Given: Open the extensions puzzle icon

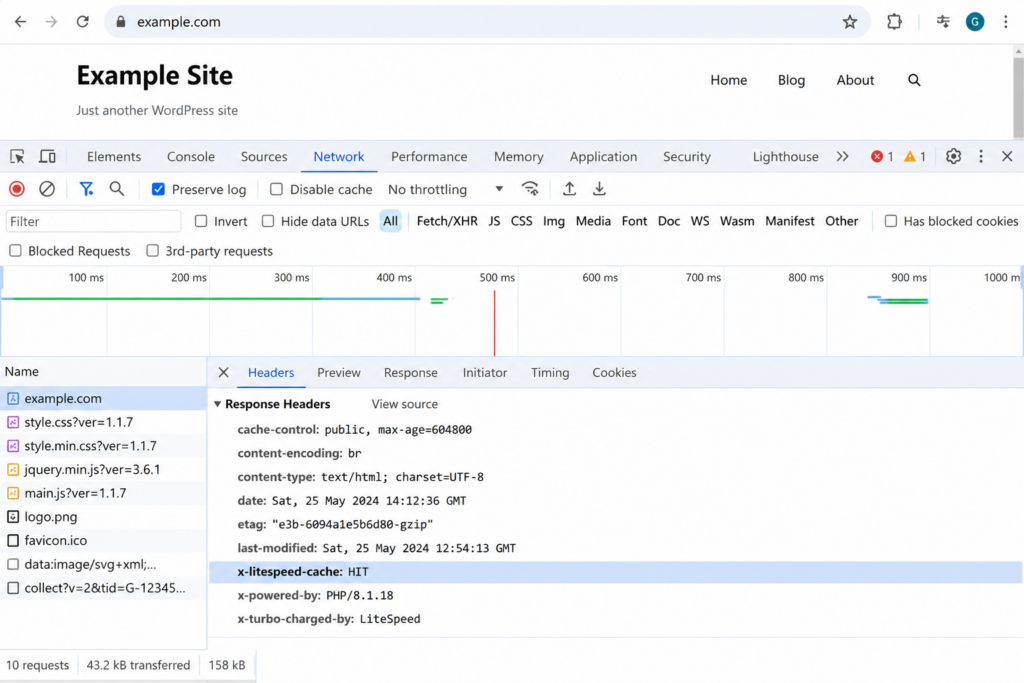Looking at the screenshot, I should (x=894, y=22).
